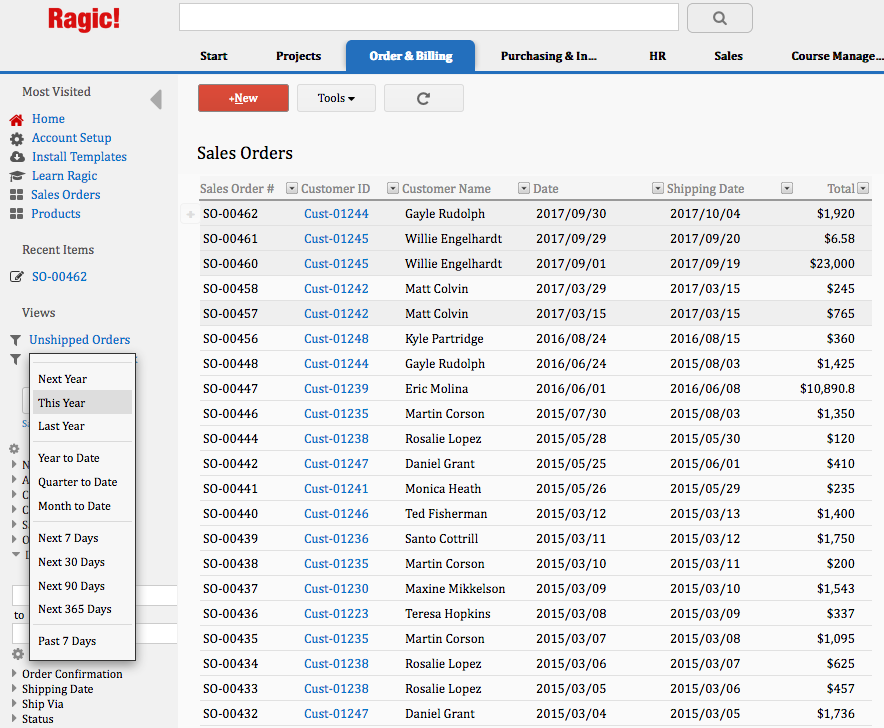The height and width of the screenshot is (728, 884).
Task: Open the Course Manage... tab
Action: [837, 56]
